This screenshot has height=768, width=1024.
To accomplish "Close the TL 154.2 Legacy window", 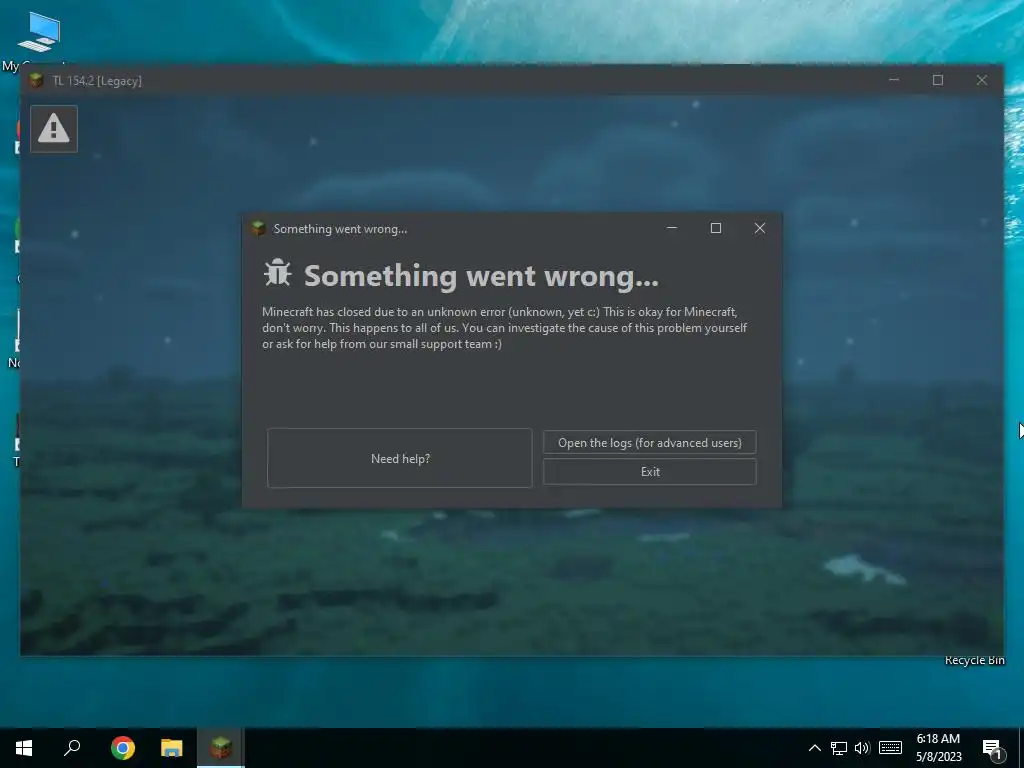I will click(x=982, y=80).
